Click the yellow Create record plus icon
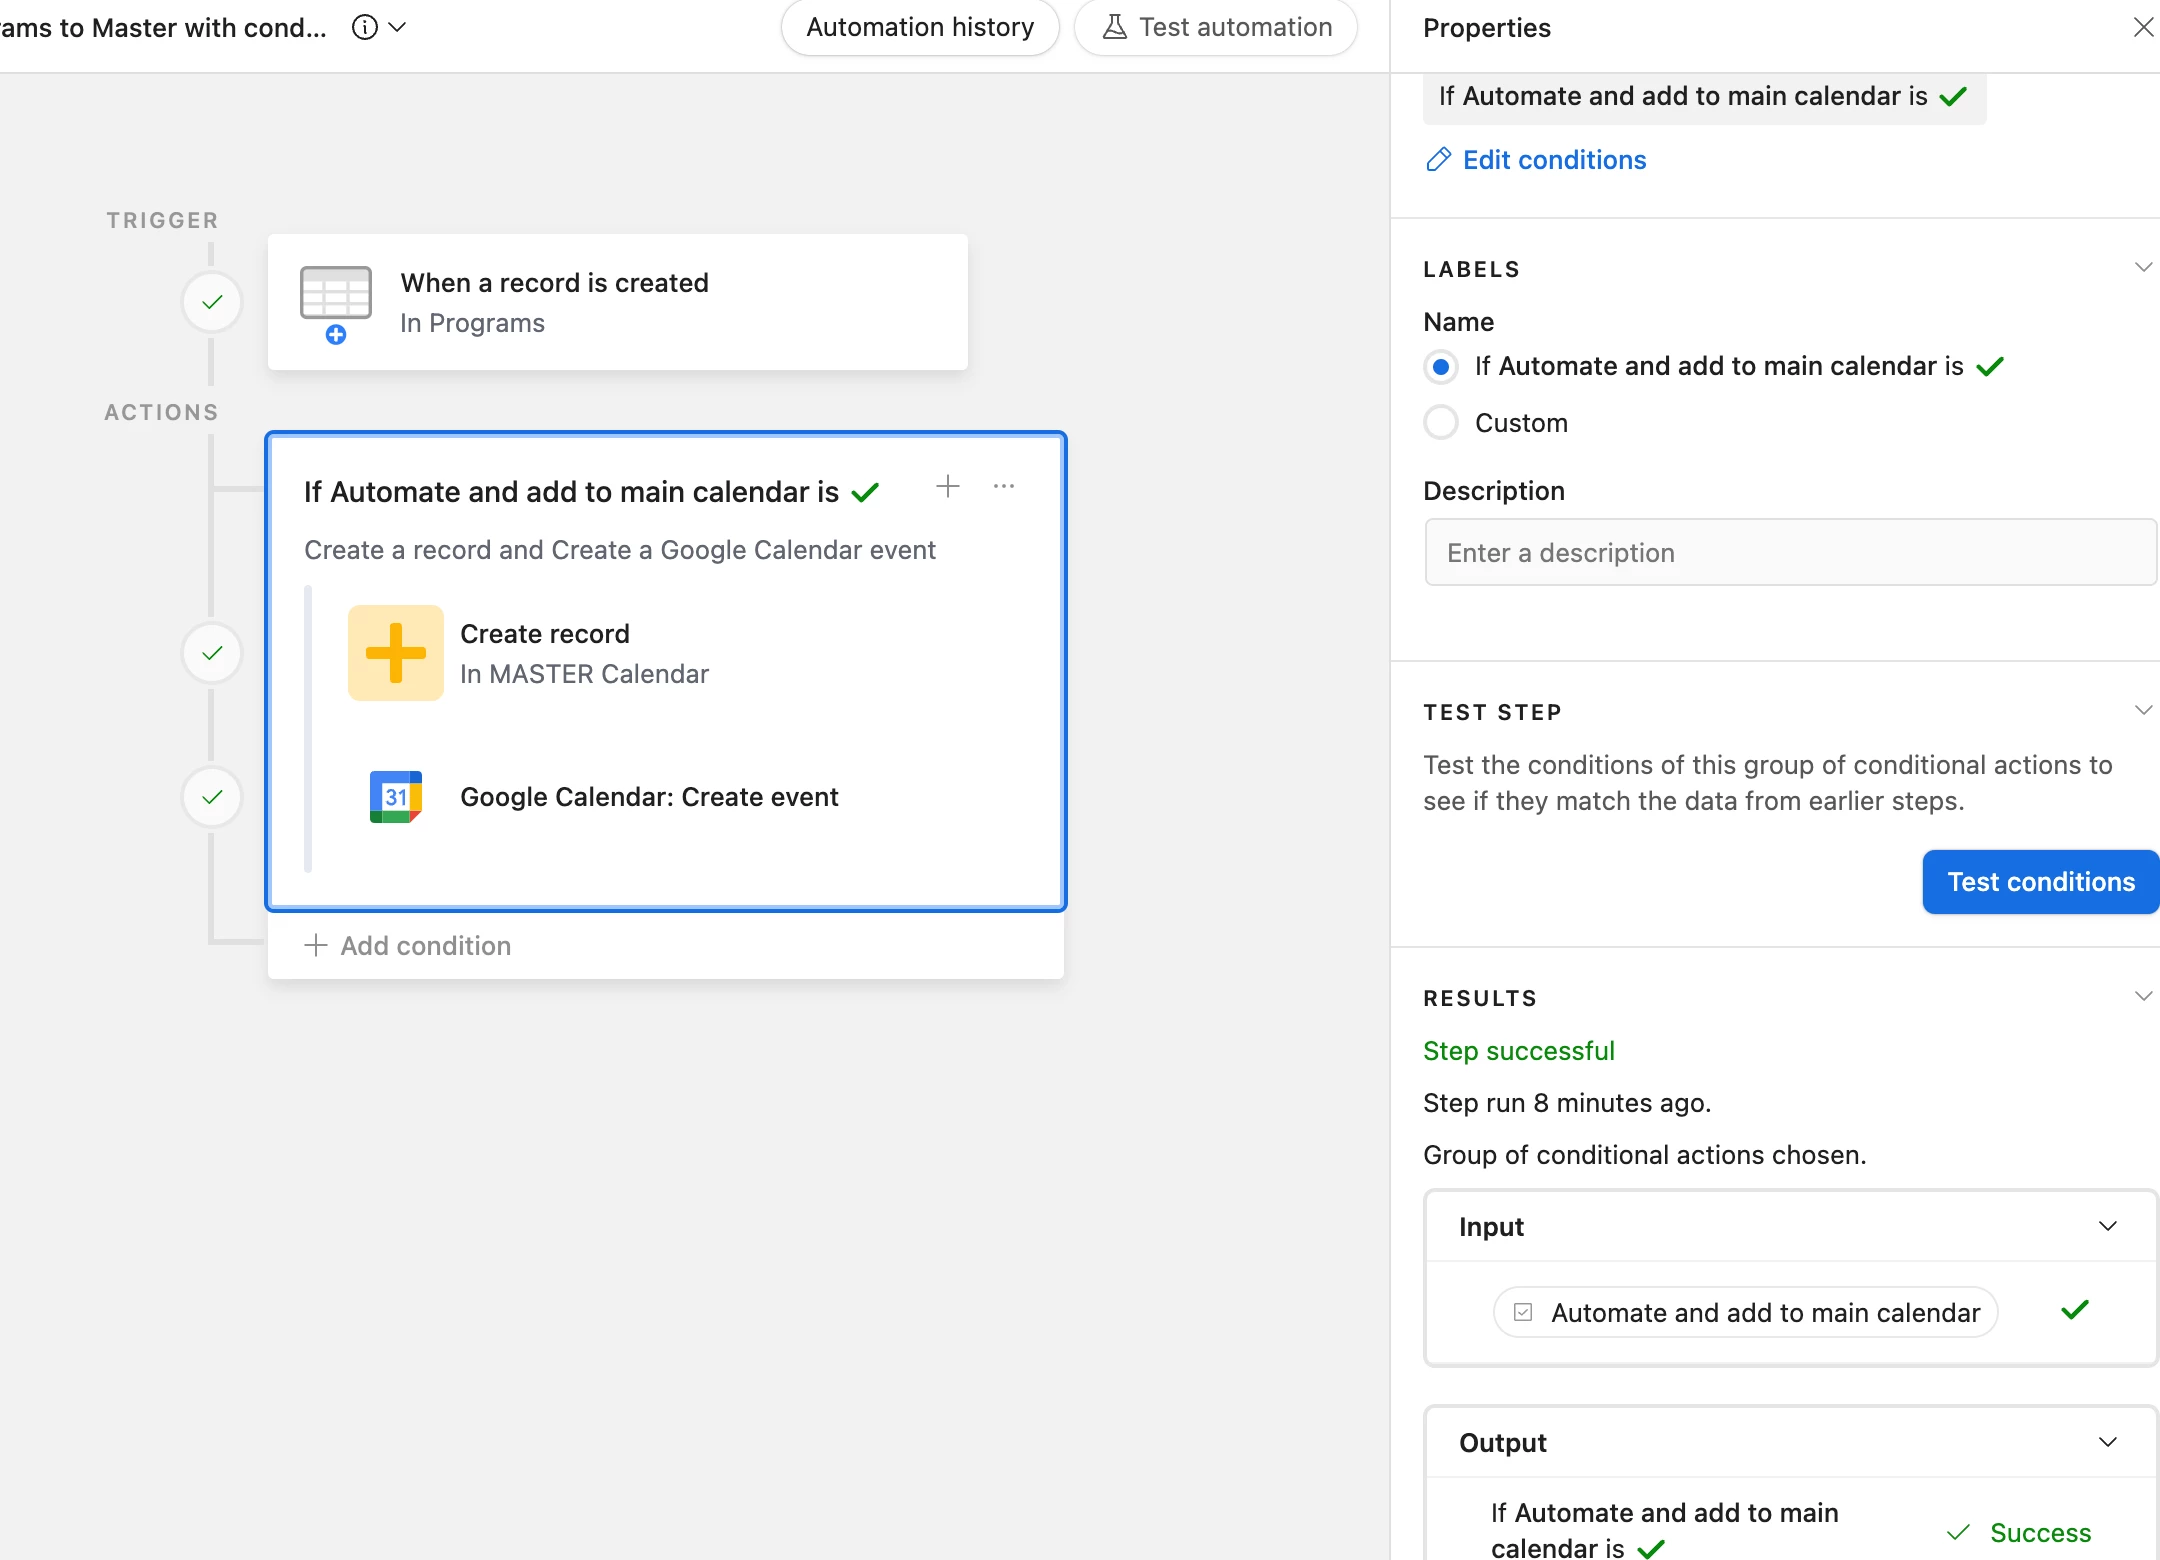The image size is (2160, 1560). point(396,653)
